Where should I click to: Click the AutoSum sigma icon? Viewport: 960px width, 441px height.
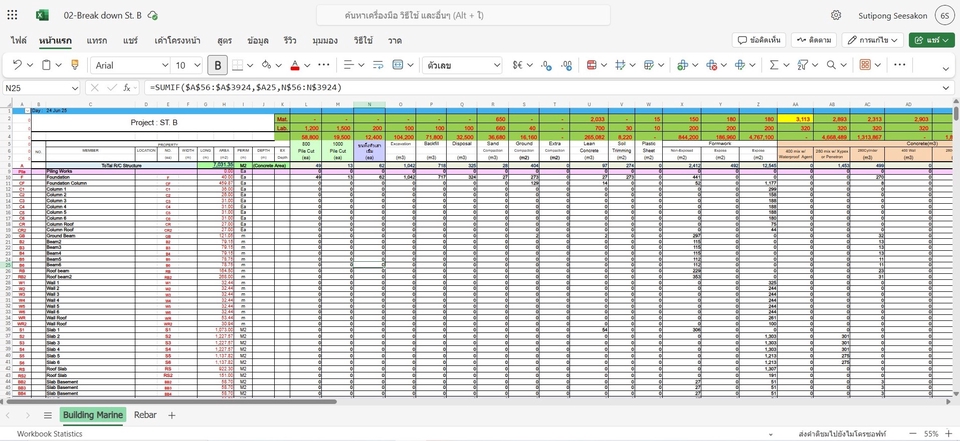[773, 65]
